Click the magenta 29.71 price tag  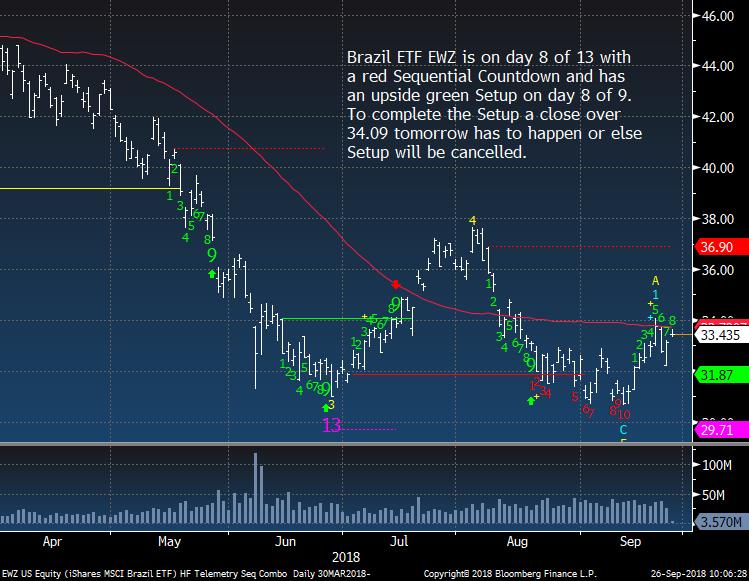[721, 430]
